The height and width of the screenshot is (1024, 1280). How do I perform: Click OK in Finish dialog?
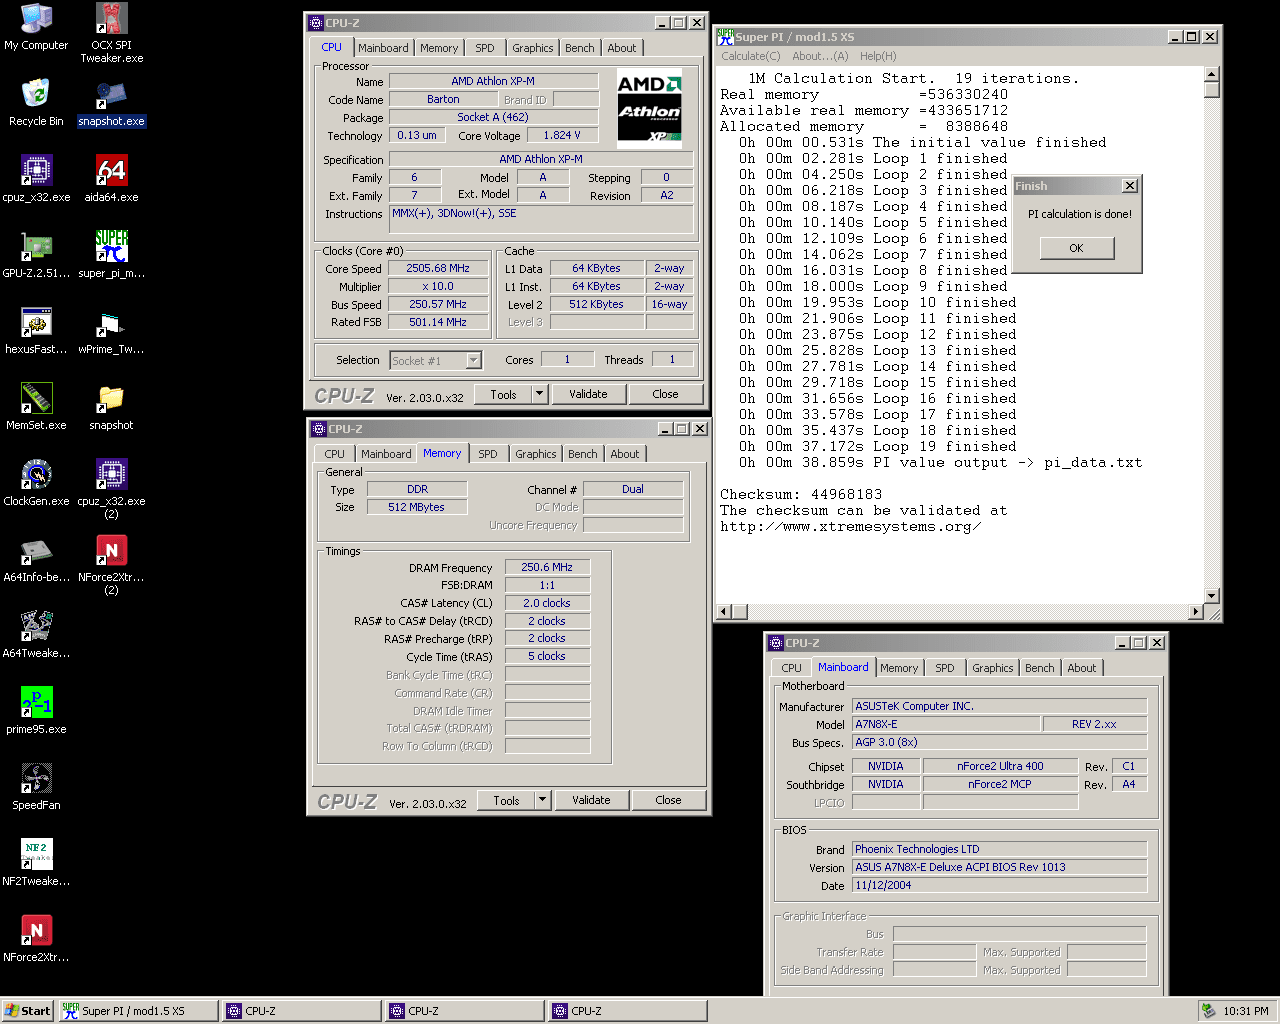[x=1076, y=248]
